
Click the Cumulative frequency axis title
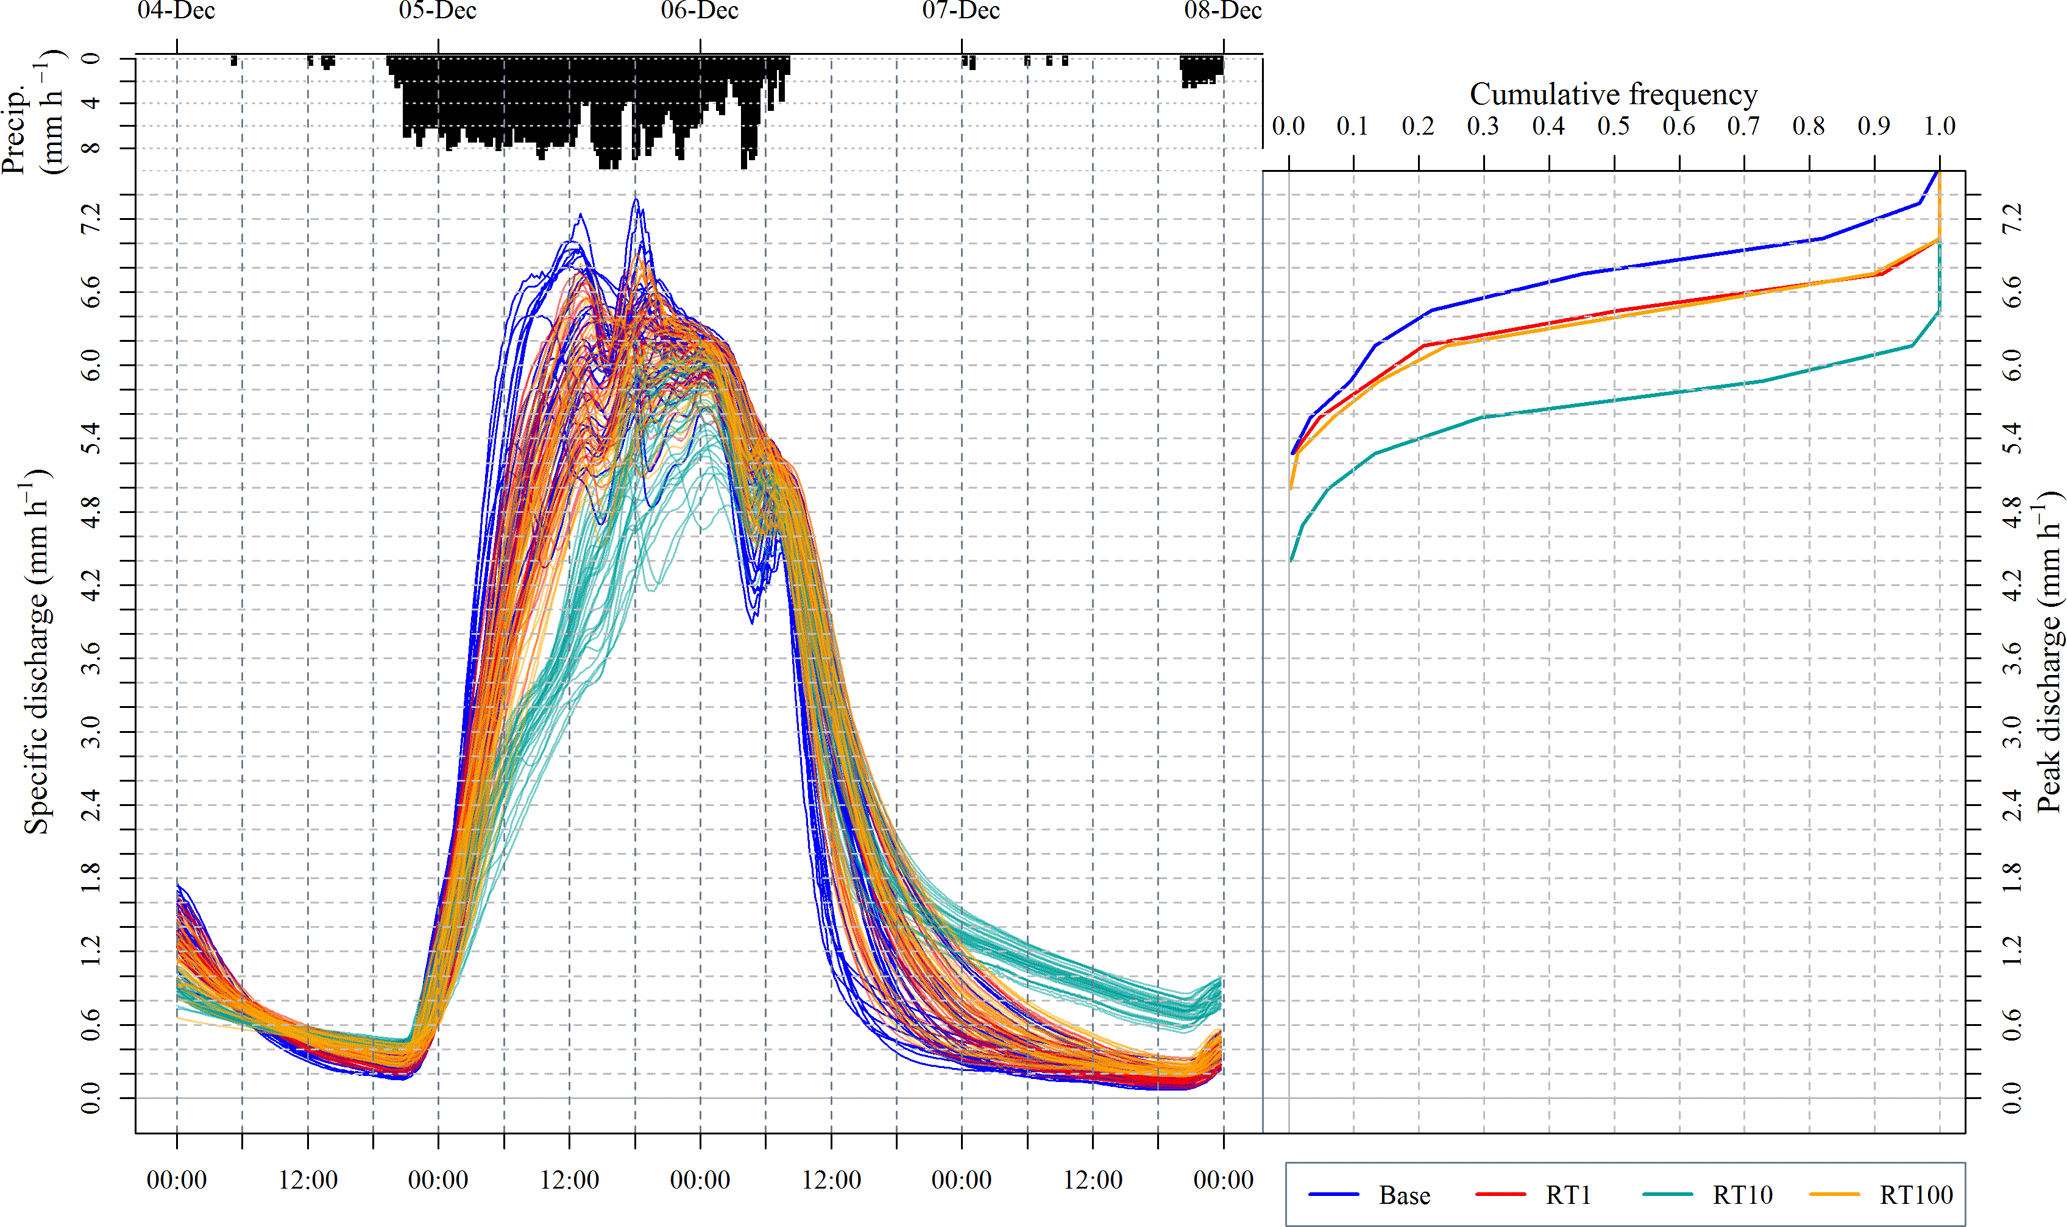[1613, 94]
